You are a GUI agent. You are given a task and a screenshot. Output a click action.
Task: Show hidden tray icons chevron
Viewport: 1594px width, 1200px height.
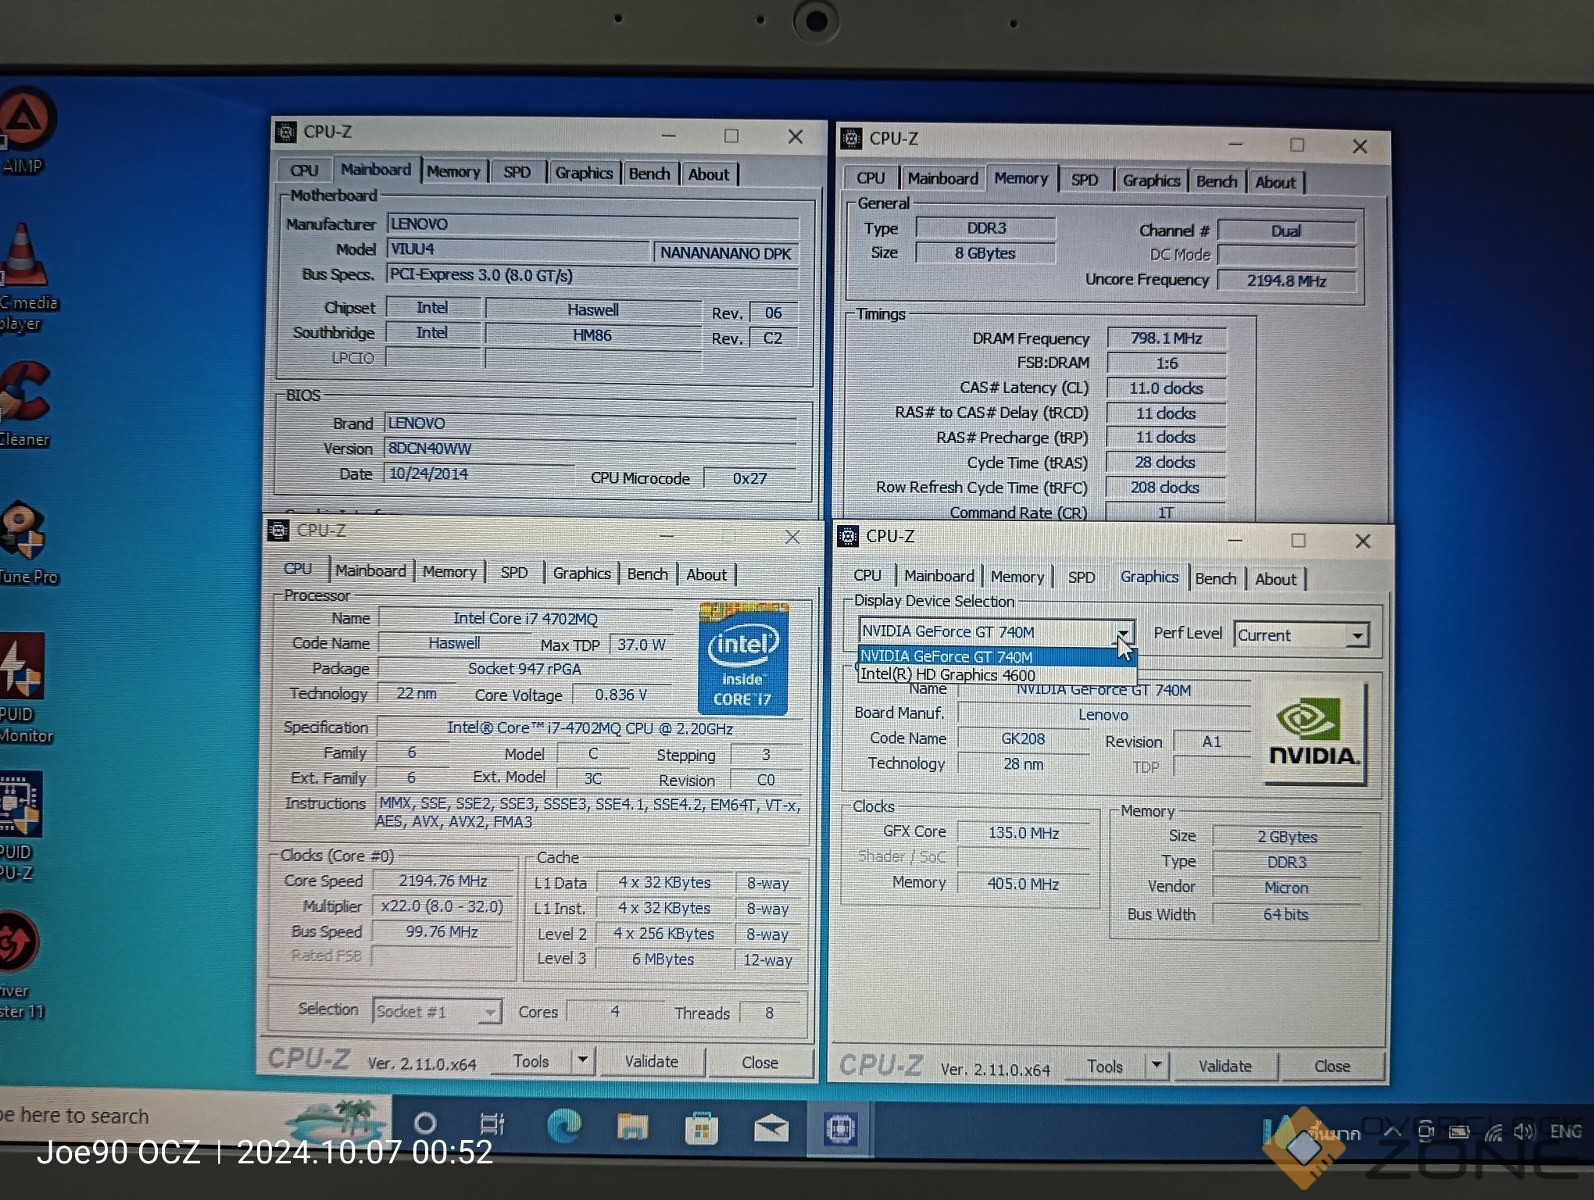tap(1392, 1132)
